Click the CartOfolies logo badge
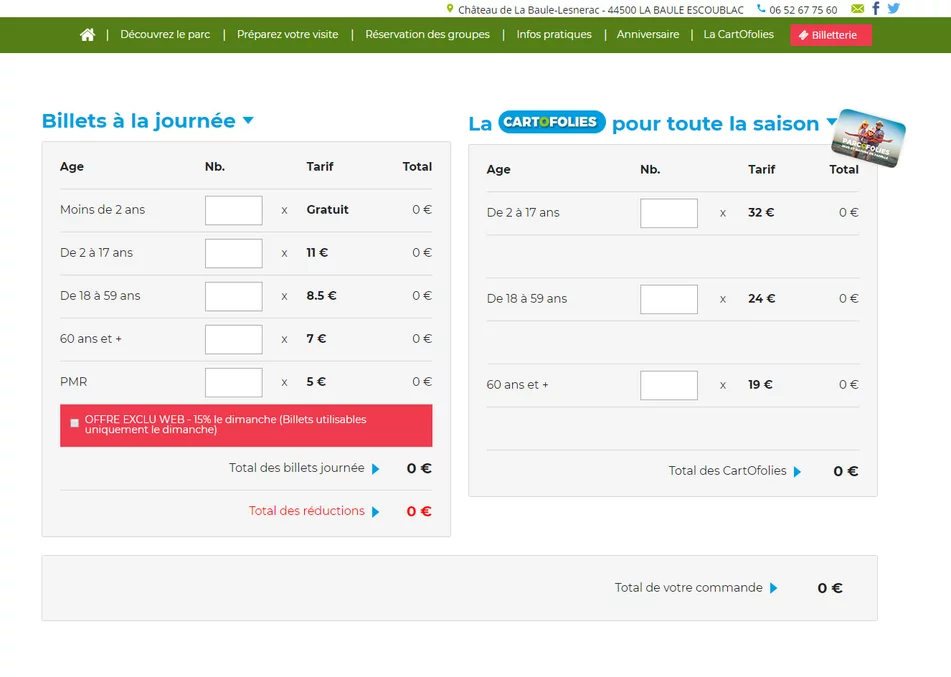The width and height of the screenshot is (951, 677). coord(552,122)
